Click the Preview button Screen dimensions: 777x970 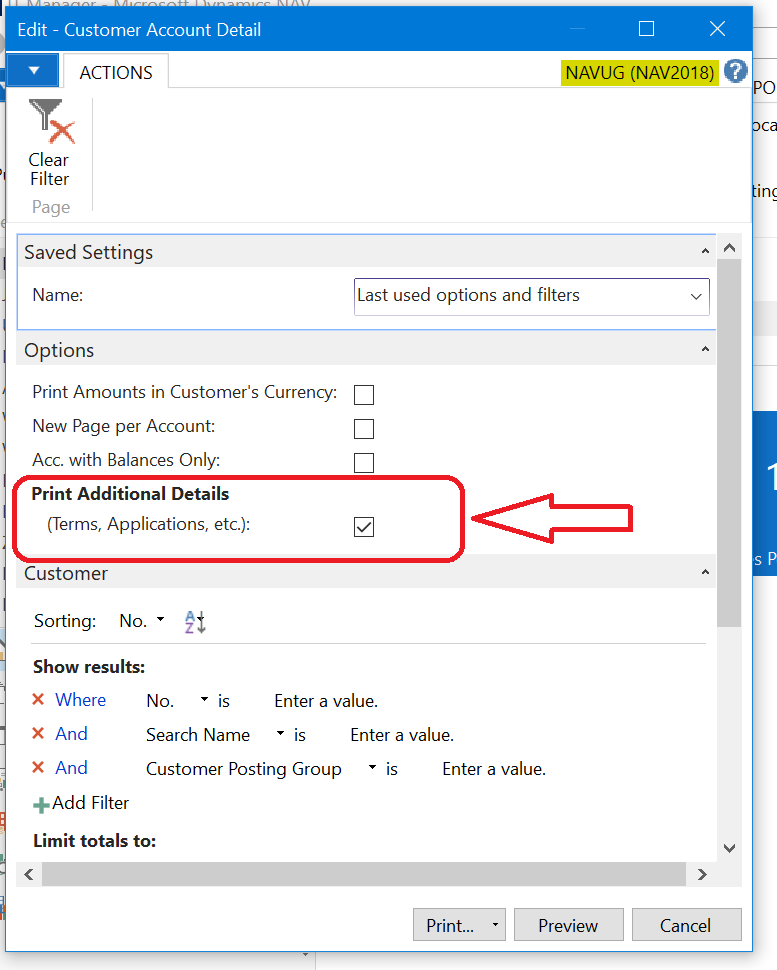568,925
